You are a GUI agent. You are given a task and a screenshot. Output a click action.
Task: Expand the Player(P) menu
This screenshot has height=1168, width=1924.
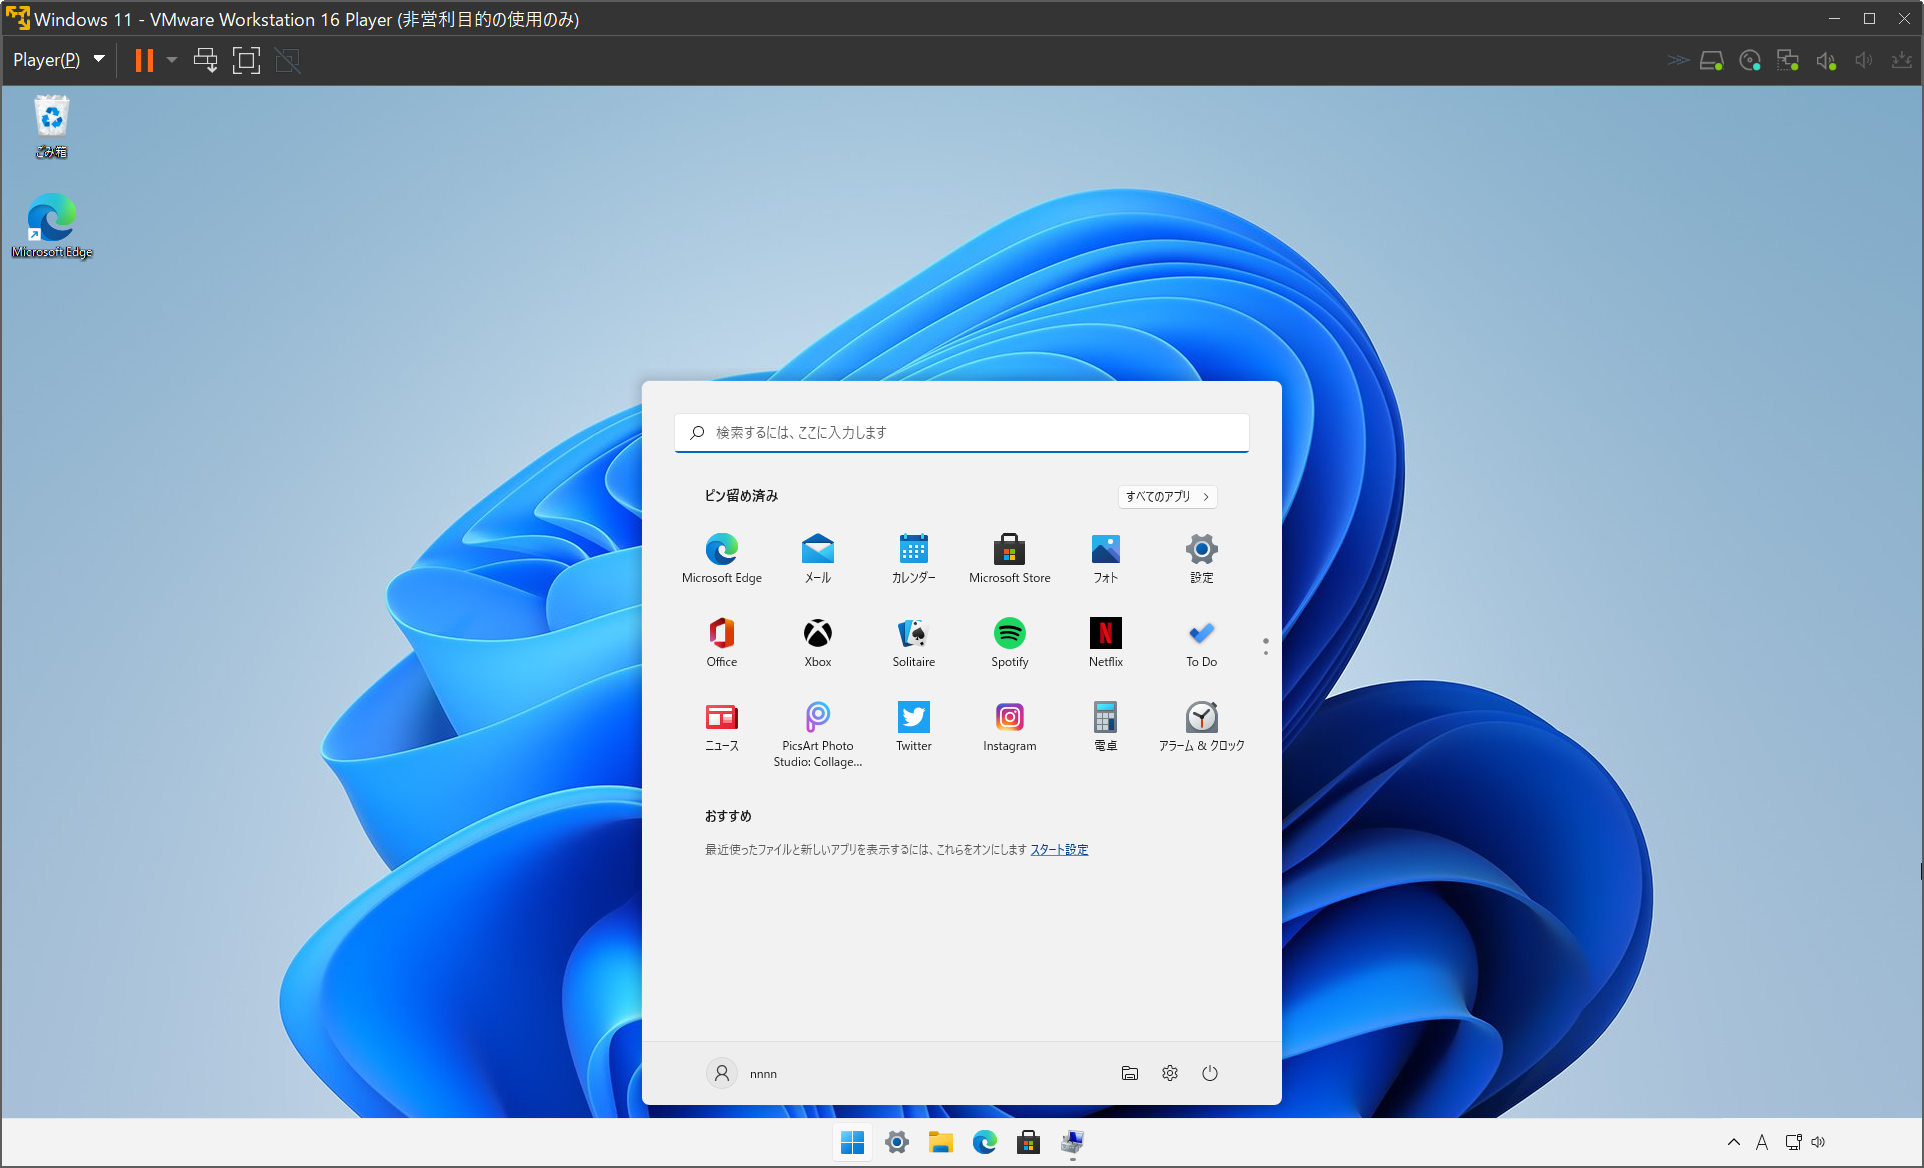click(x=58, y=60)
